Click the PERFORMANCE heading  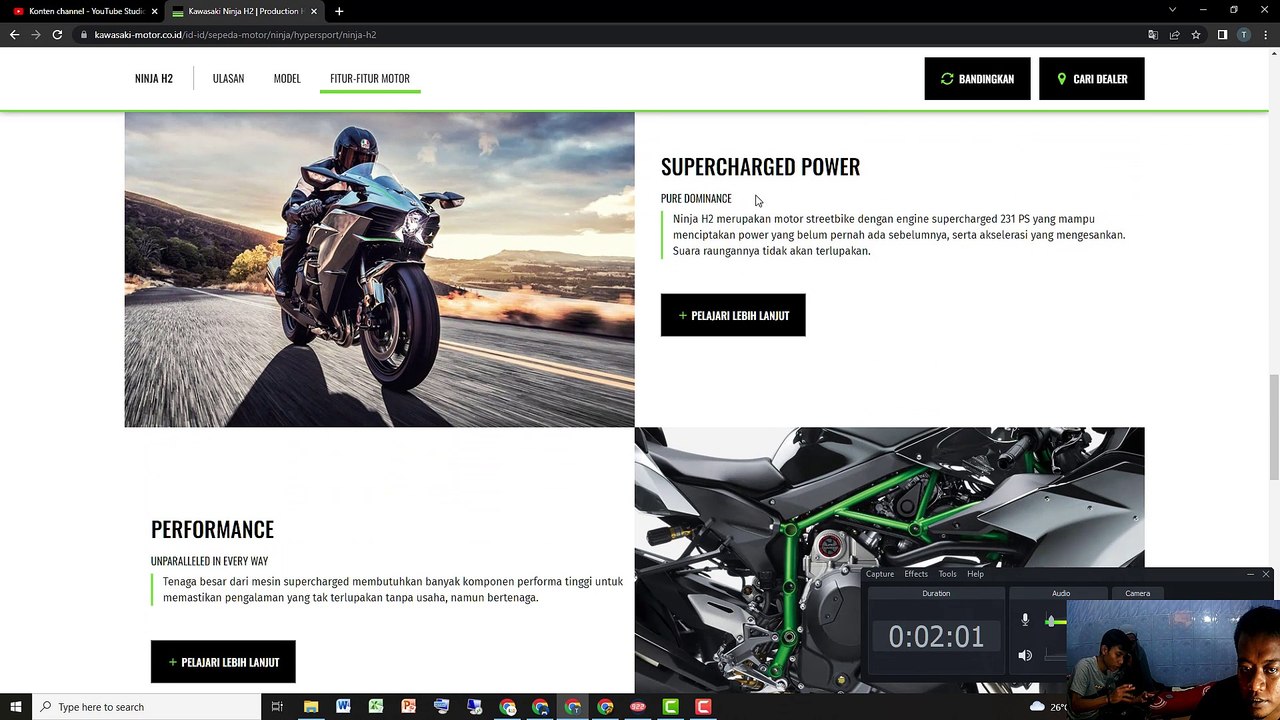click(x=212, y=529)
